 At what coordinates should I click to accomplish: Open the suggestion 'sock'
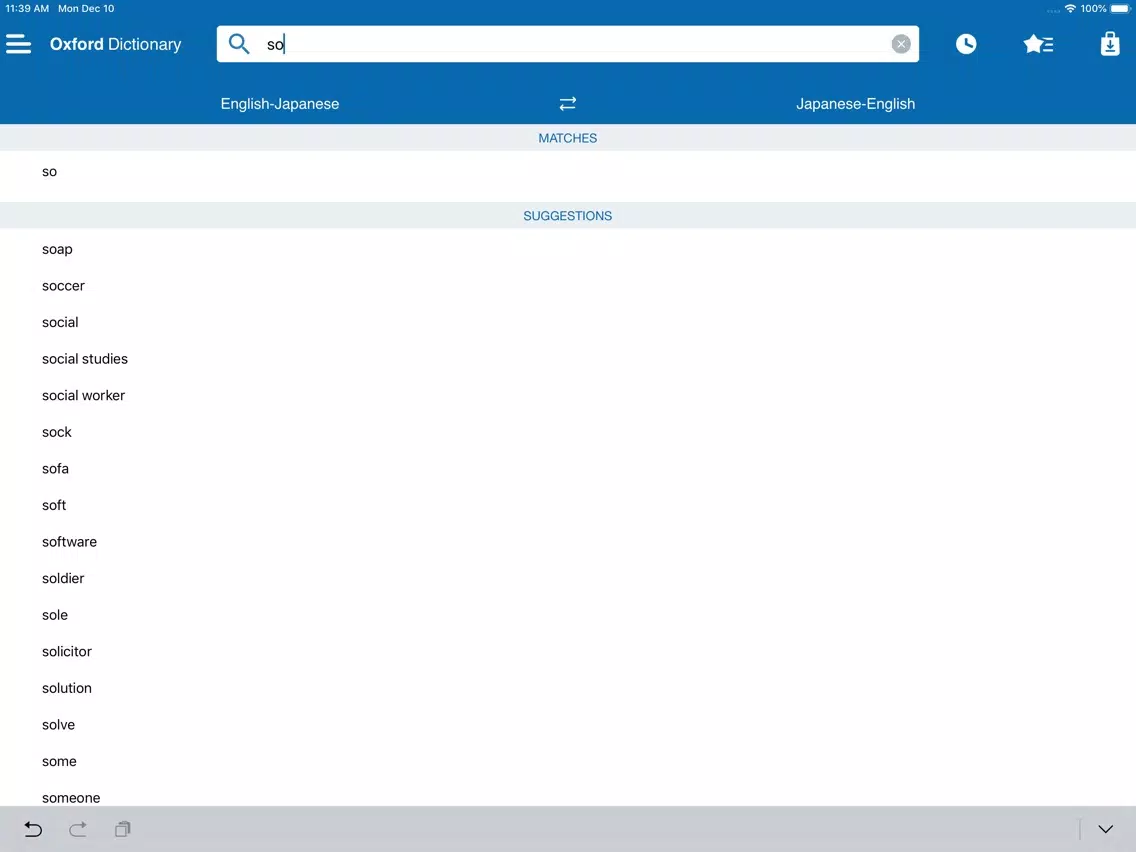pyautogui.click(x=568, y=432)
